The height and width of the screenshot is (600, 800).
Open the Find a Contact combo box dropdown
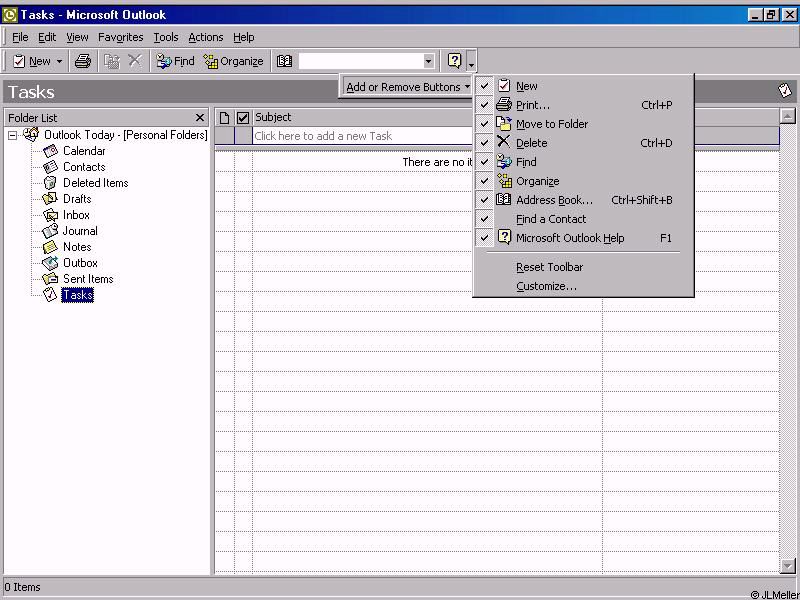(428, 62)
